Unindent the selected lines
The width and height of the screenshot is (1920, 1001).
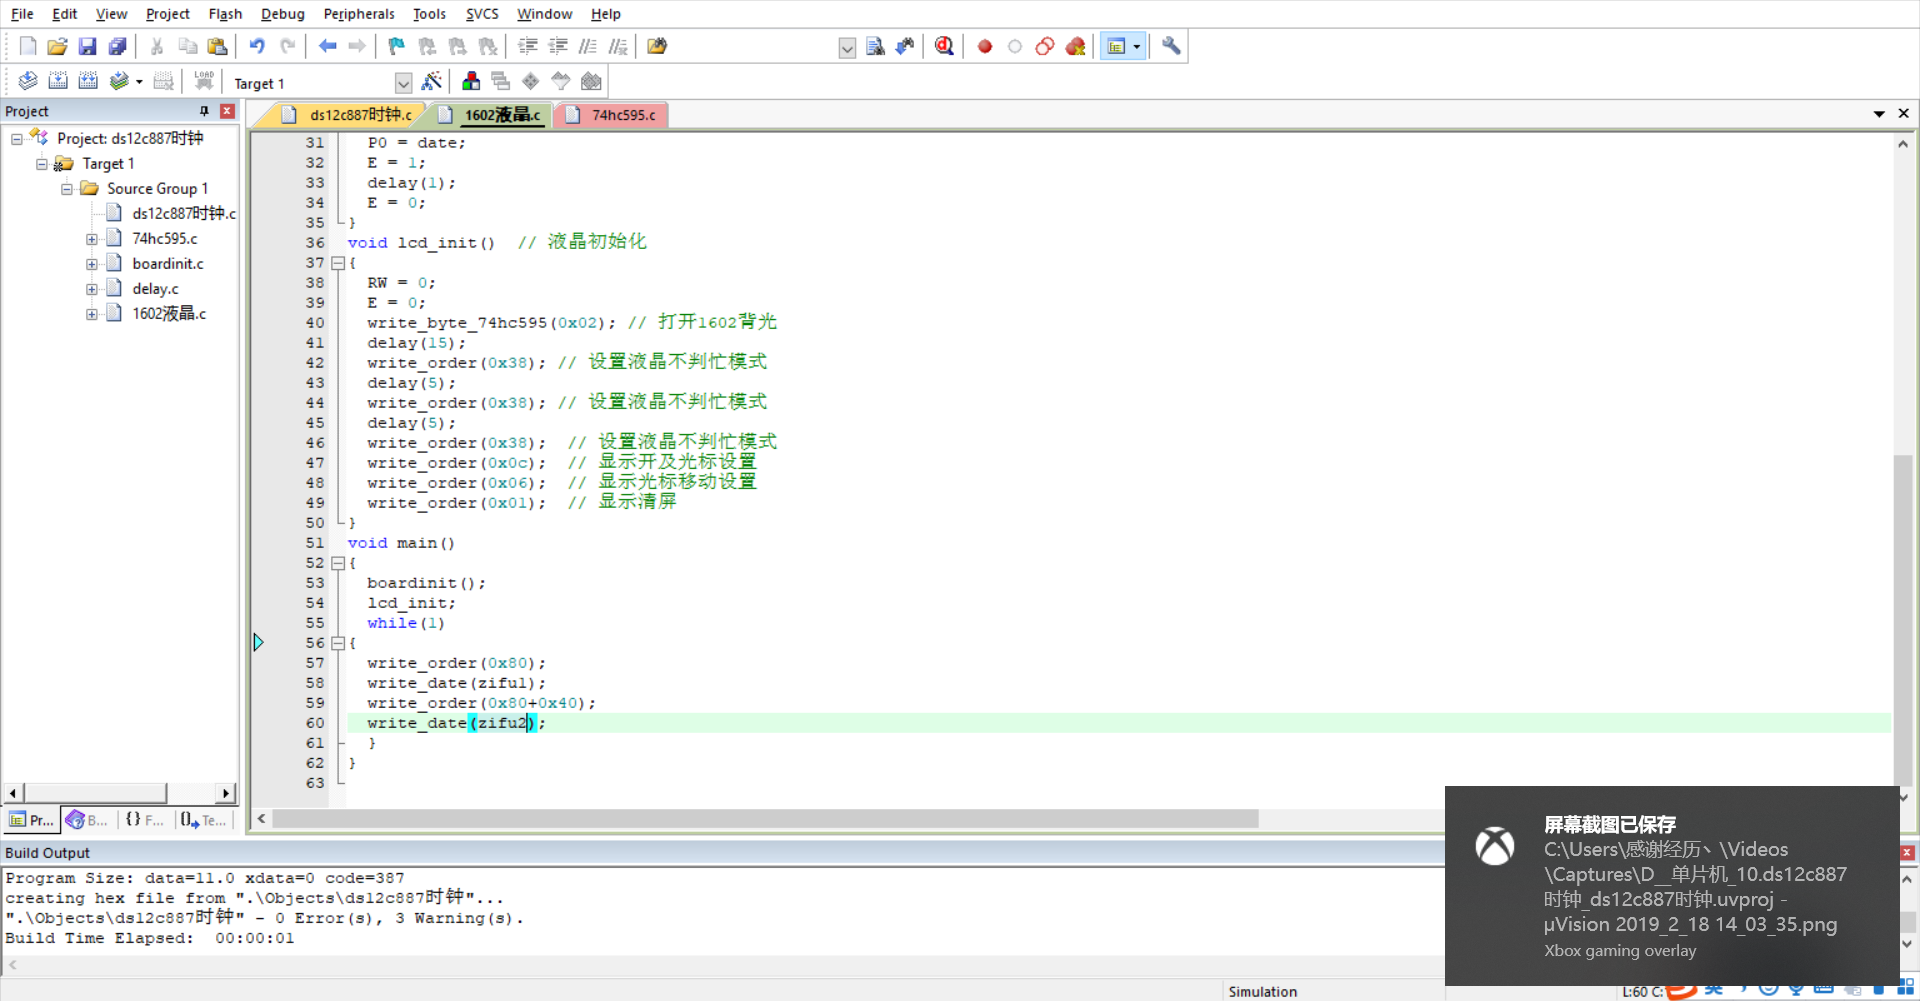(558, 46)
